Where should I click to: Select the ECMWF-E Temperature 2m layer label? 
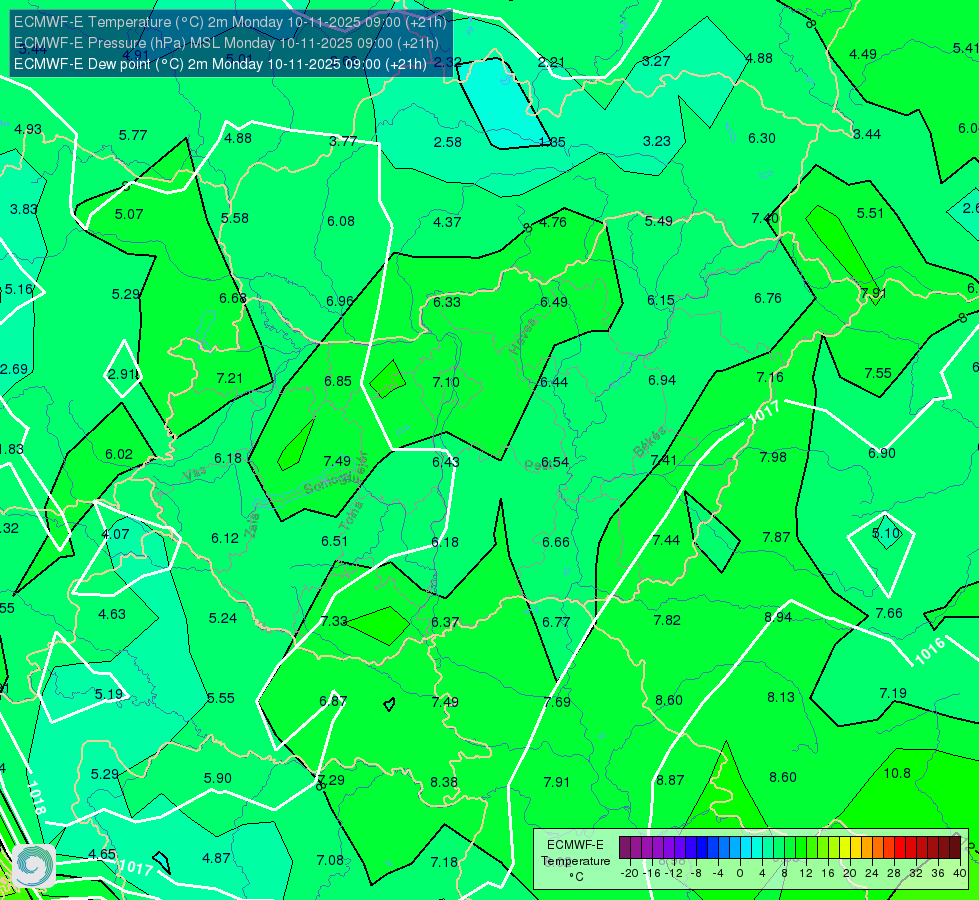[x=230, y=22]
